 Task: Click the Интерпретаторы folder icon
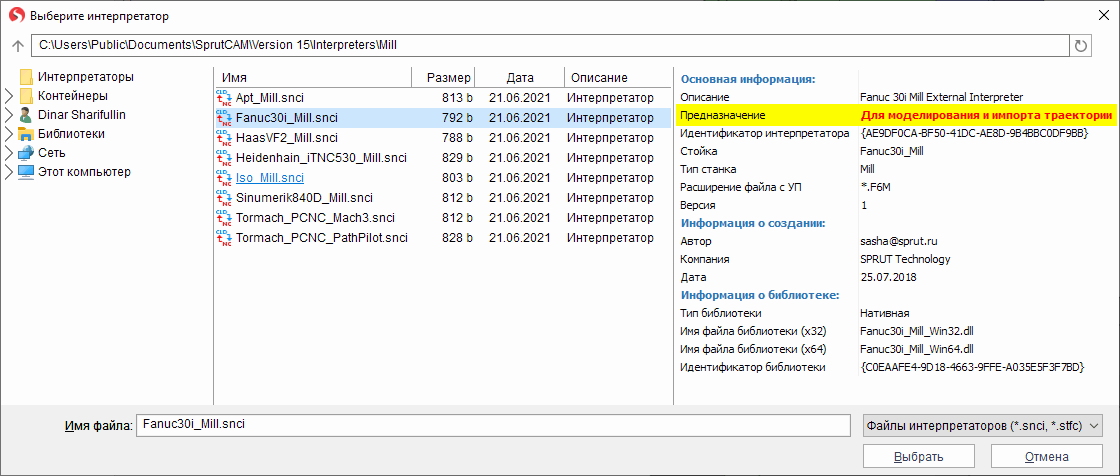tap(26, 76)
